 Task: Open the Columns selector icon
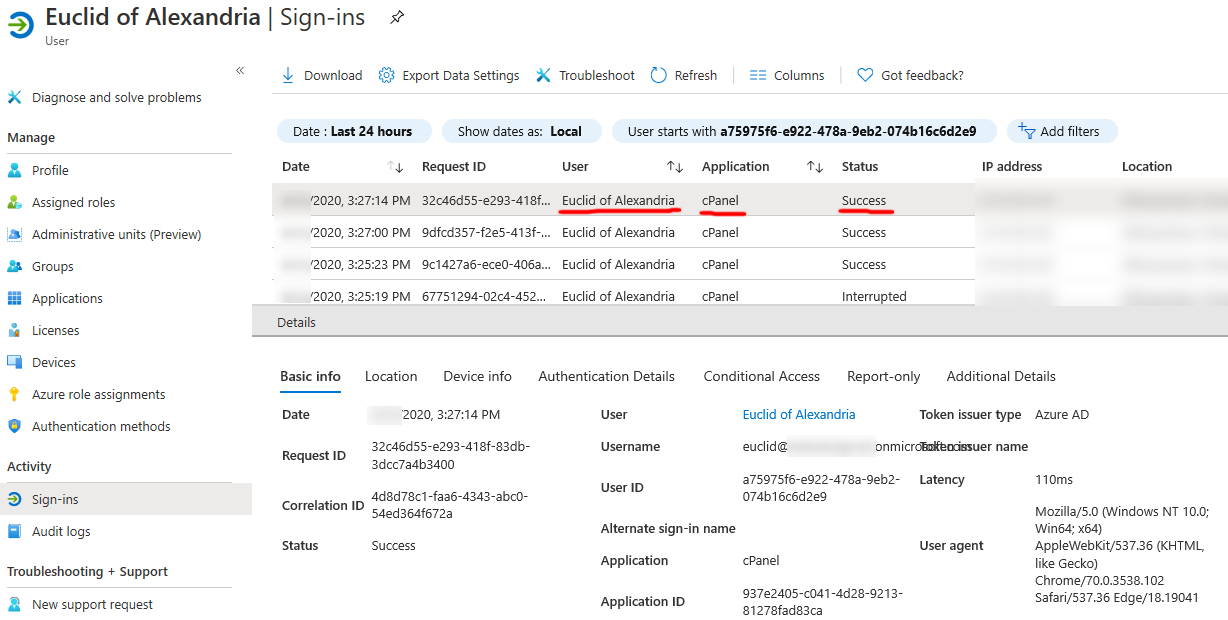[x=760, y=74]
